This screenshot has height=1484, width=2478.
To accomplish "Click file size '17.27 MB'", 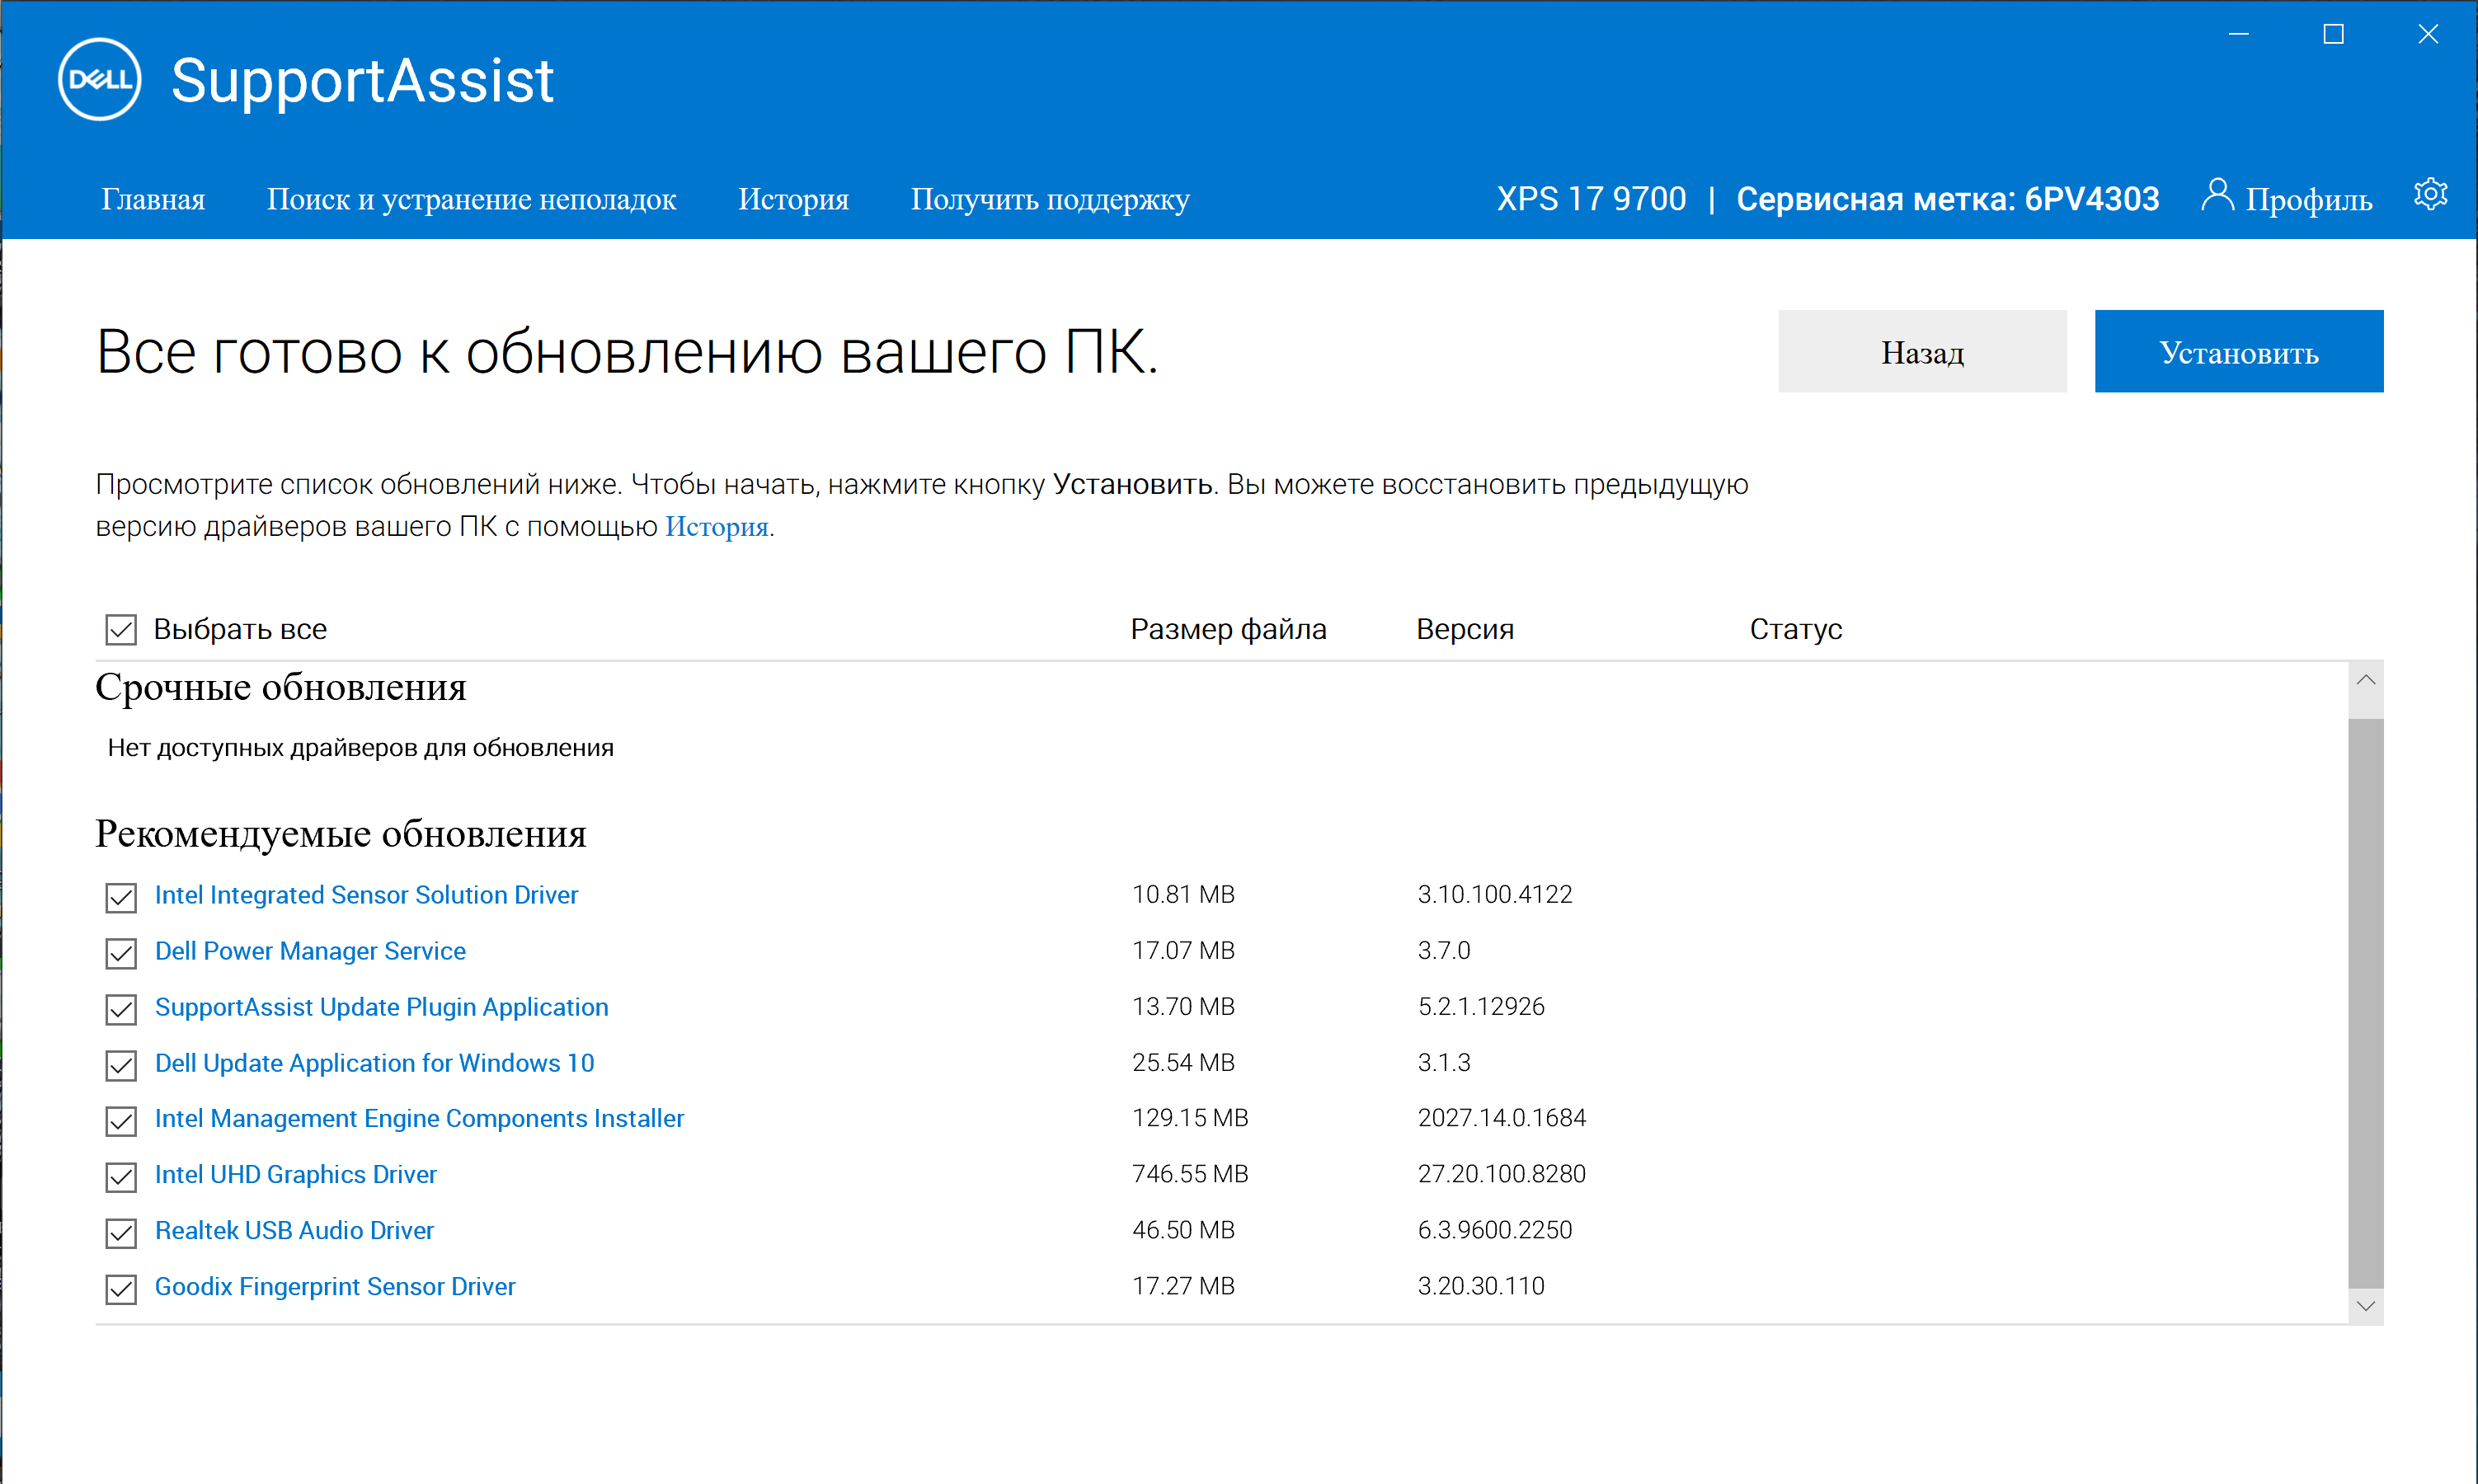I will 1183,1285.
